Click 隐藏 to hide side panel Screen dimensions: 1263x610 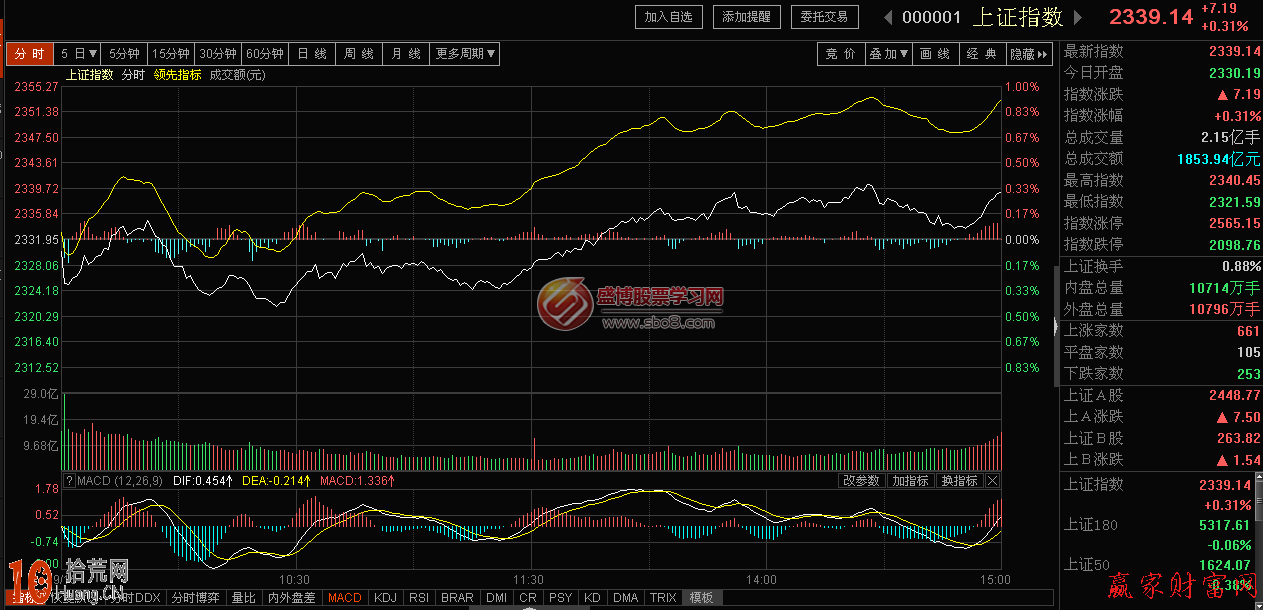(1029, 54)
